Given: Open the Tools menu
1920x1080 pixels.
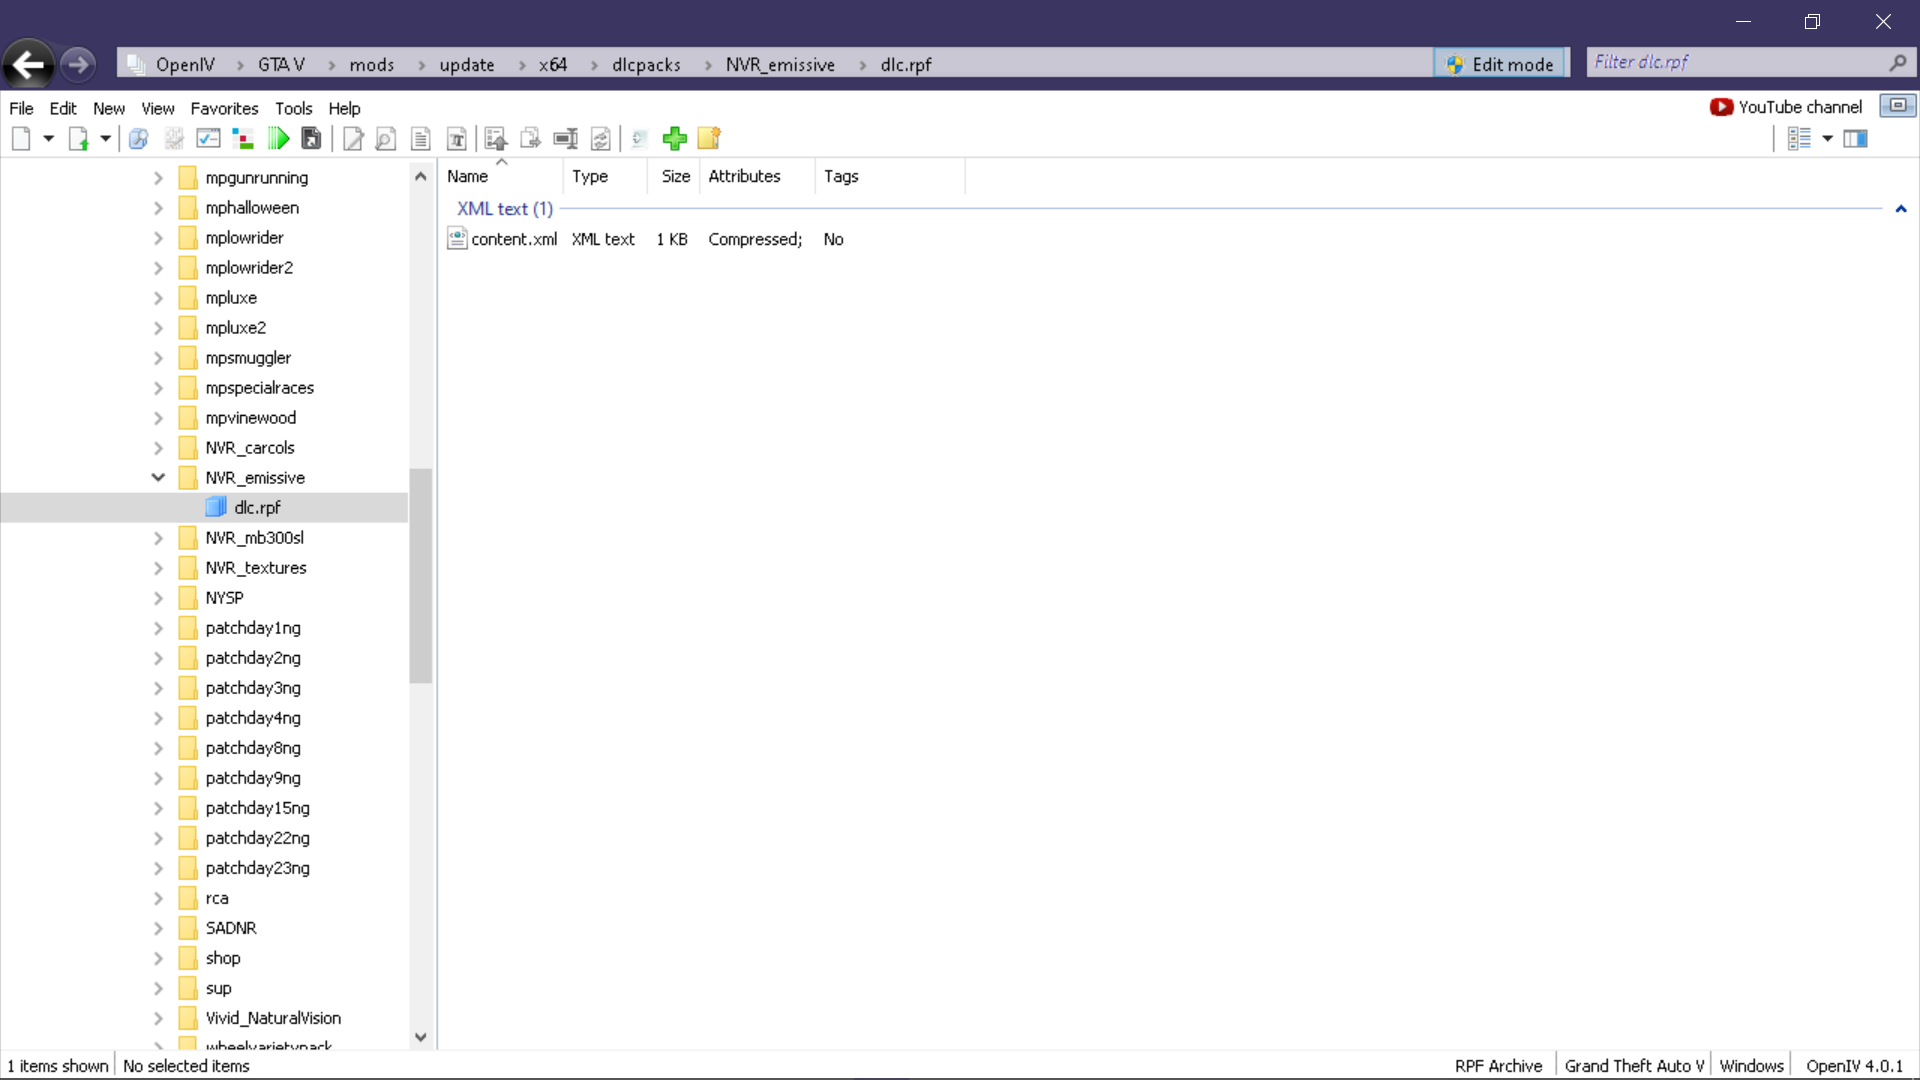Looking at the screenshot, I should [293, 108].
